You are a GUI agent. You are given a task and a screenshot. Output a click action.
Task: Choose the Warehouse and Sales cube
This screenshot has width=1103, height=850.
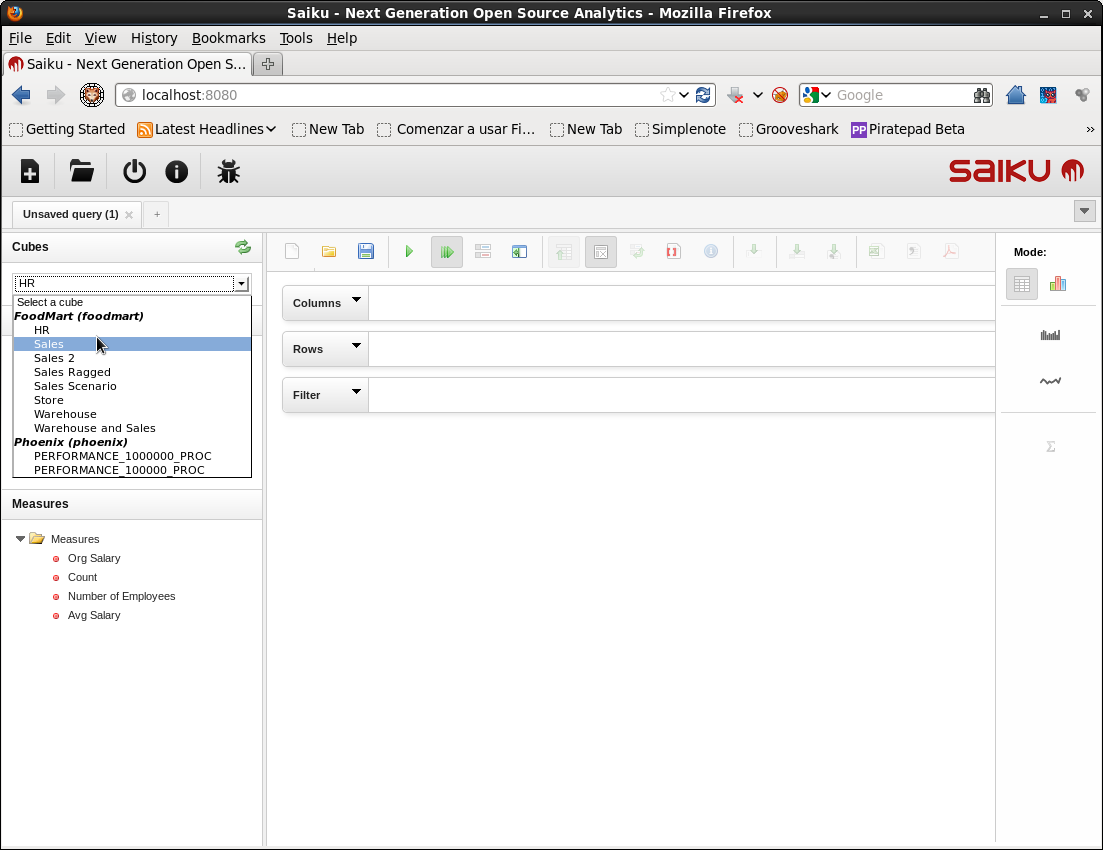point(95,428)
